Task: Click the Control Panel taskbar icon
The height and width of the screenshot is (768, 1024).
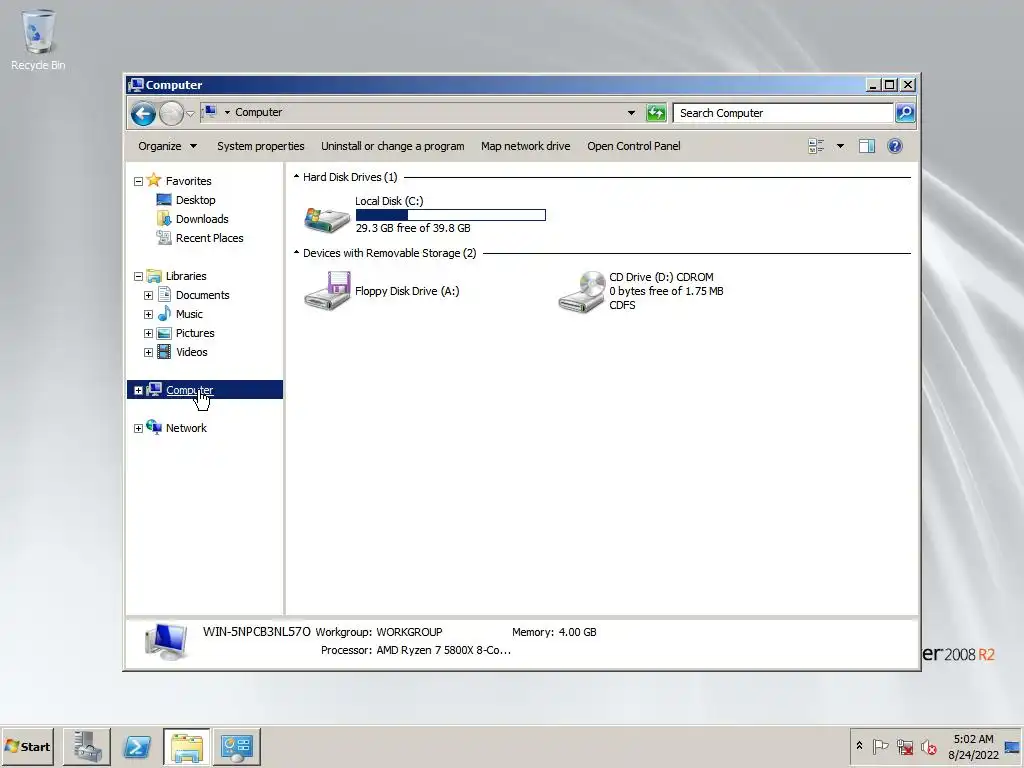Action: tap(236, 746)
